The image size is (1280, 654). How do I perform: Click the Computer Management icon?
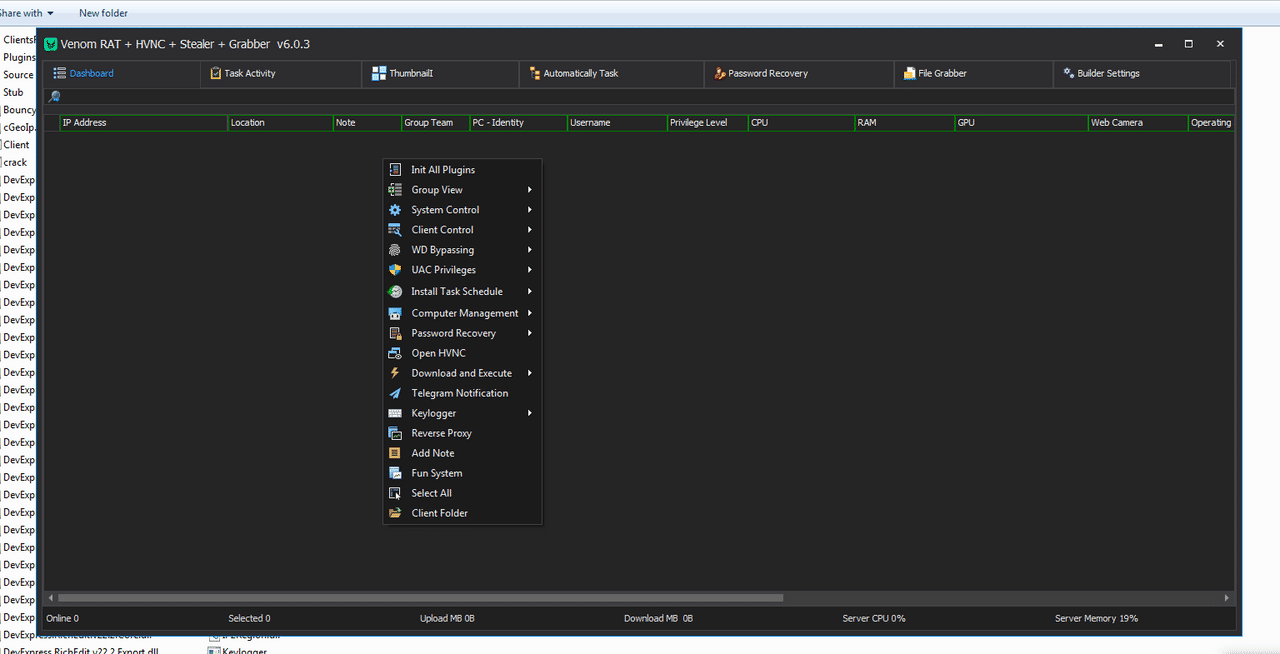[396, 312]
